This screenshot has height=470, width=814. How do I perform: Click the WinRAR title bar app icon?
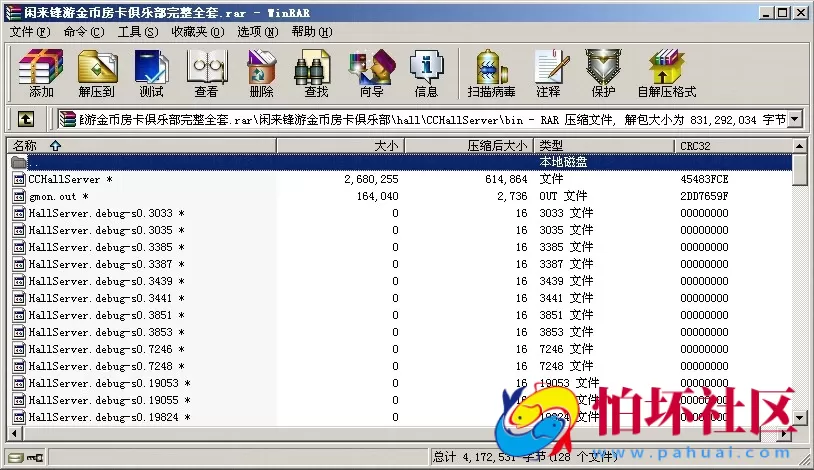pyautogui.click(x=13, y=12)
